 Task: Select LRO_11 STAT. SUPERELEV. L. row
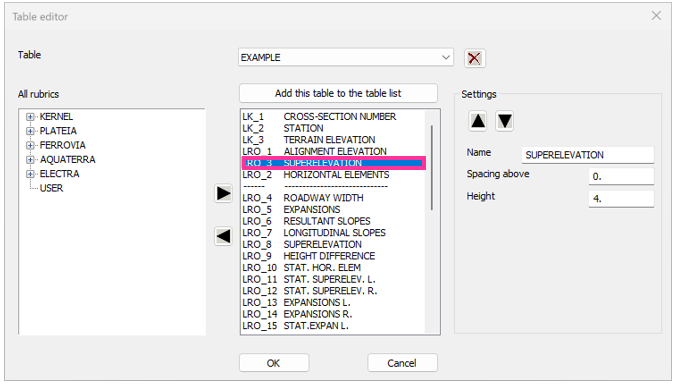pyautogui.click(x=333, y=279)
